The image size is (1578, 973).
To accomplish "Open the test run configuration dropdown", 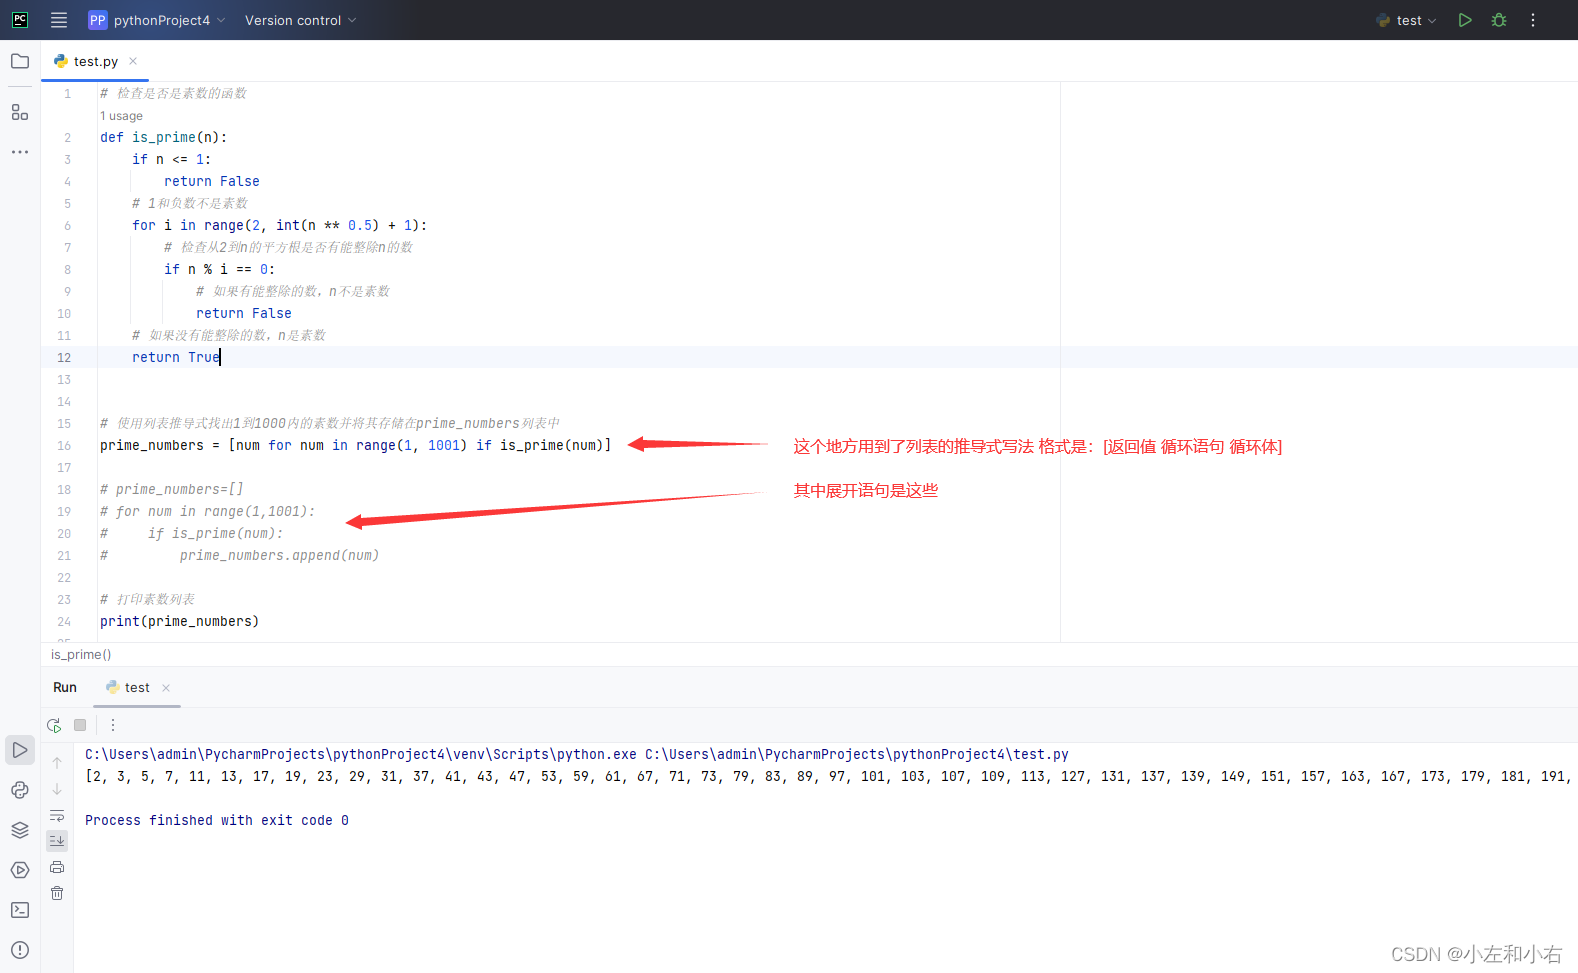I will click(x=1406, y=20).
